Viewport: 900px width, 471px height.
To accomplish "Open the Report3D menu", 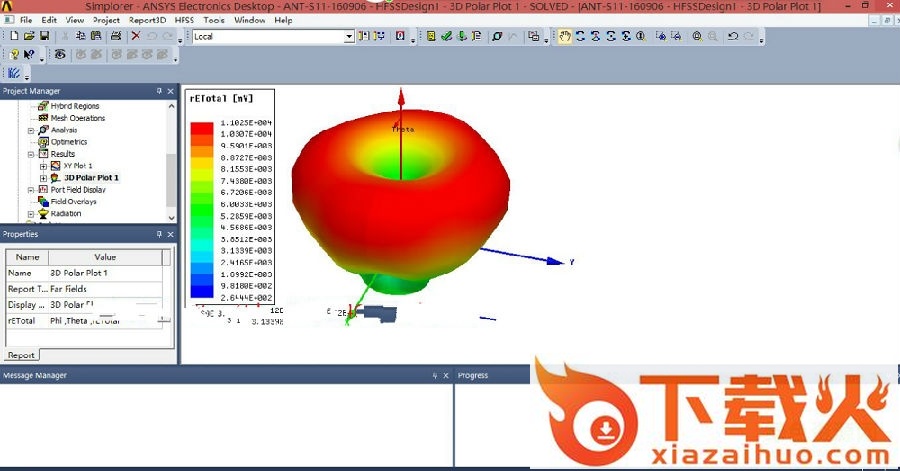I will 148,20.
